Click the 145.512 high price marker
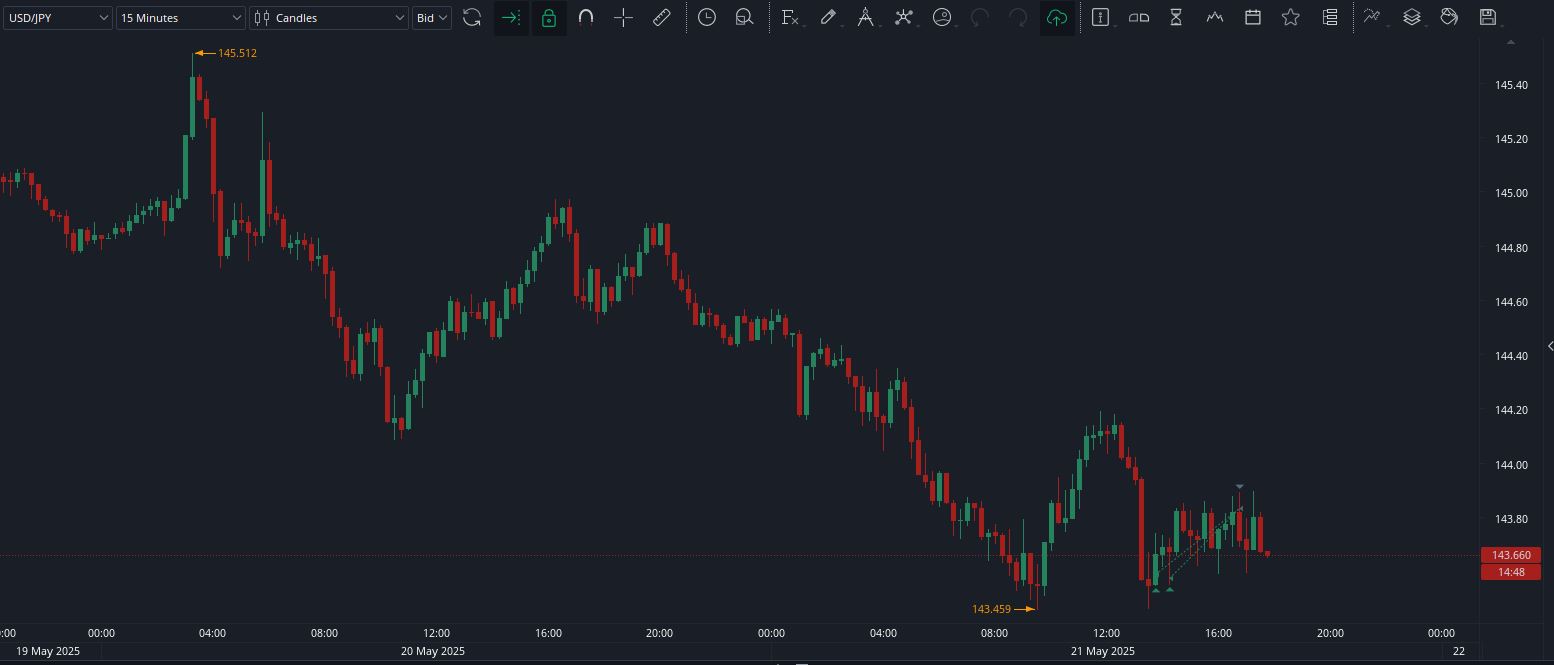The height and width of the screenshot is (665, 1554). point(226,53)
